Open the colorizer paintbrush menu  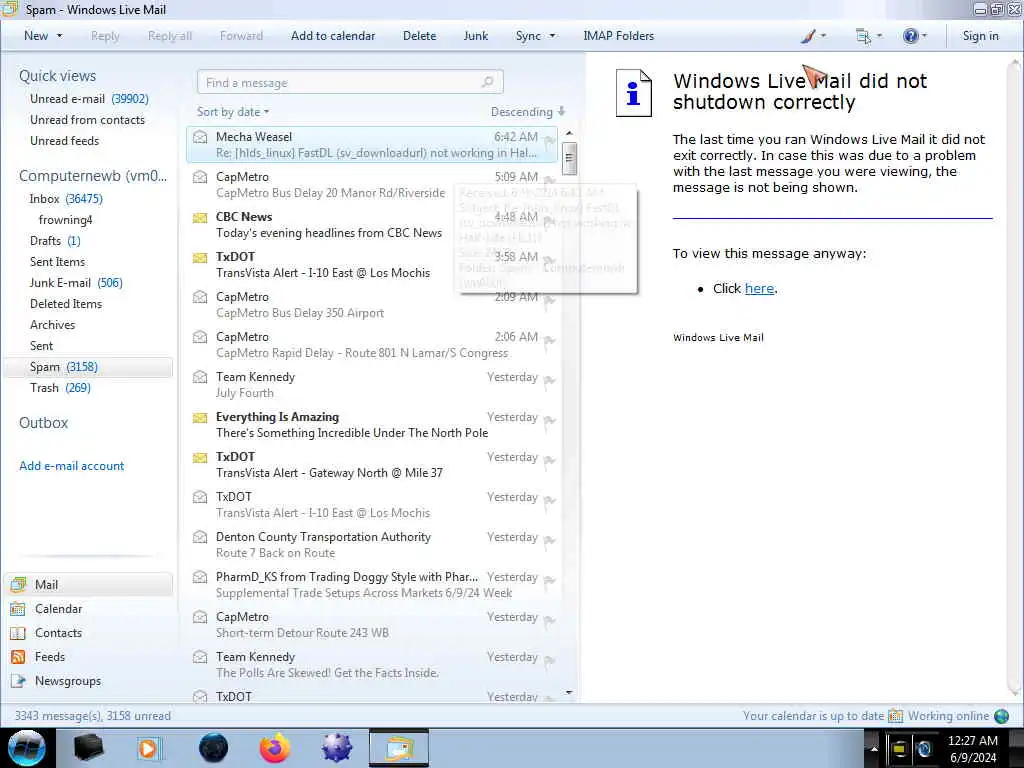[813, 36]
